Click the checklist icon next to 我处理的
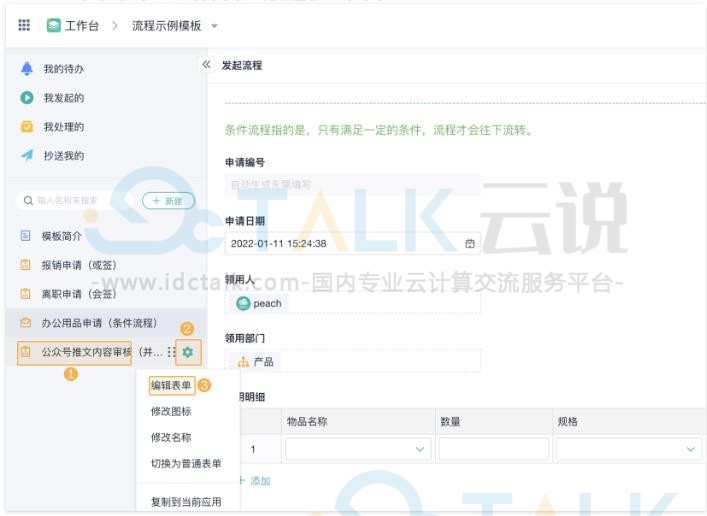The image size is (707, 516). 27,127
